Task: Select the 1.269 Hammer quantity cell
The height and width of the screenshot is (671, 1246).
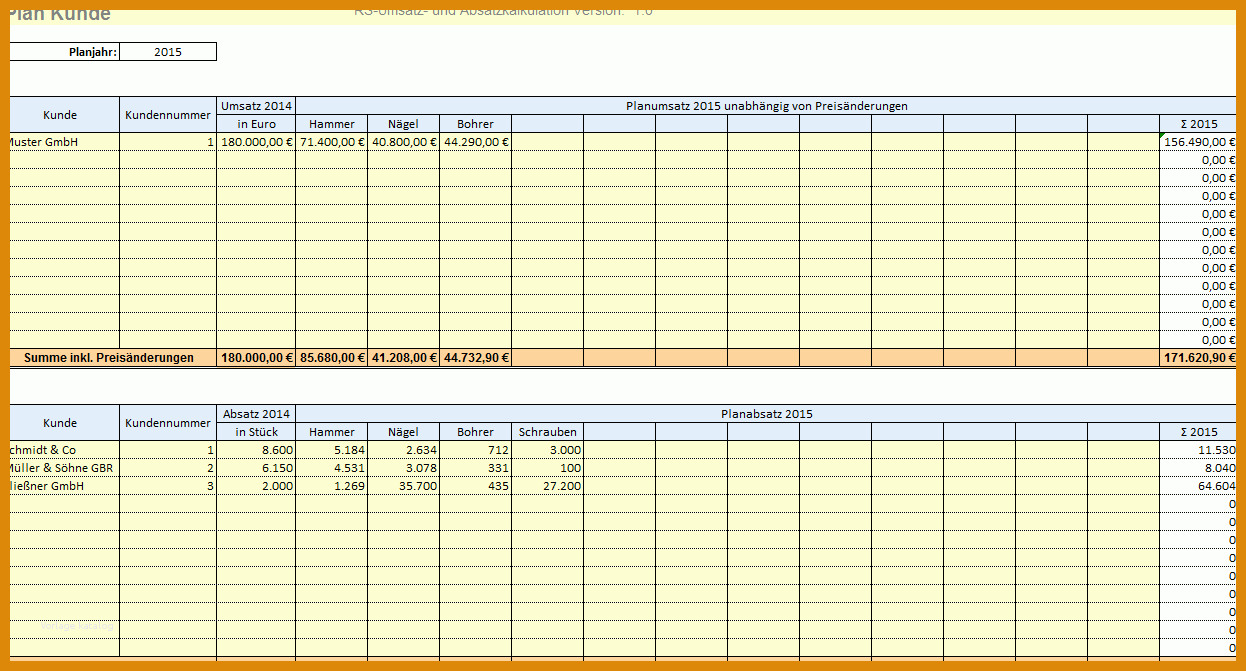Action: [x=332, y=485]
